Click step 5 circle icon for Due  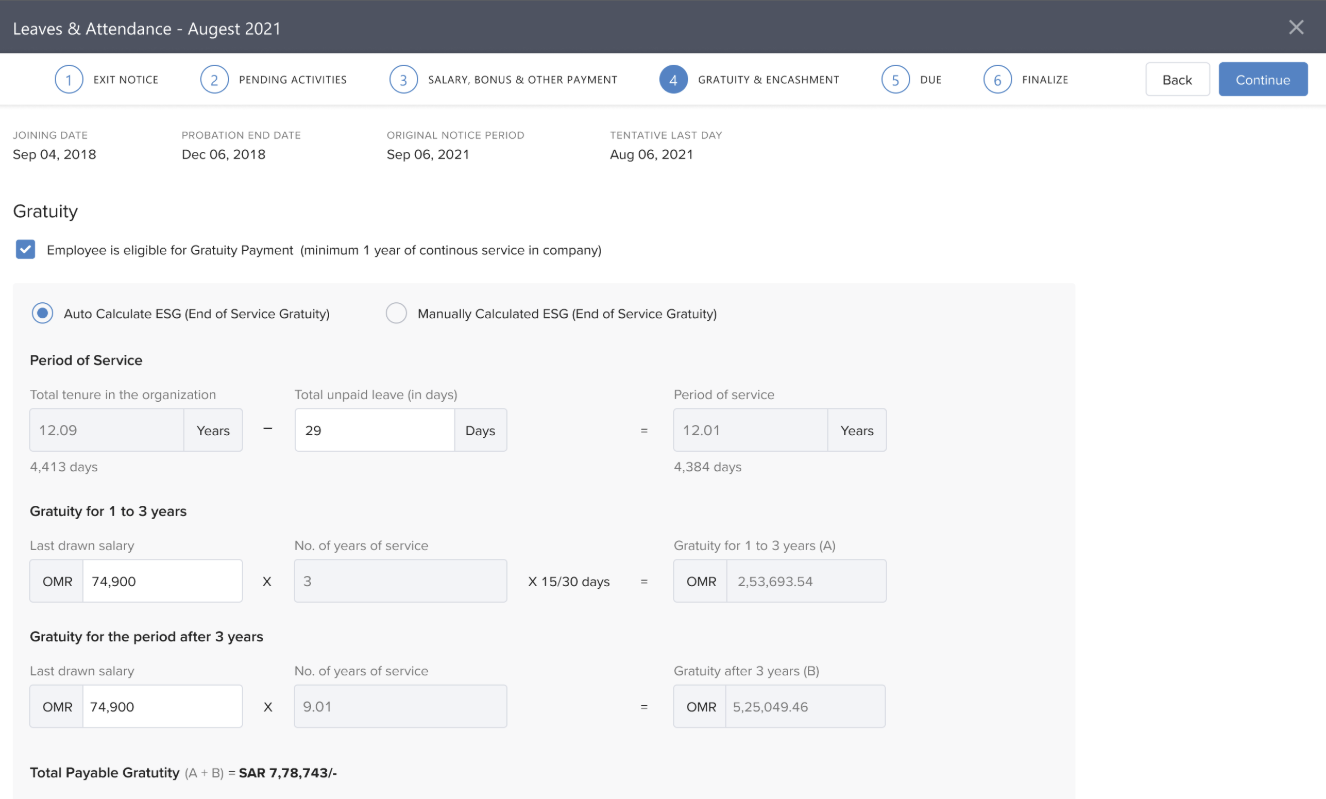(x=895, y=80)
